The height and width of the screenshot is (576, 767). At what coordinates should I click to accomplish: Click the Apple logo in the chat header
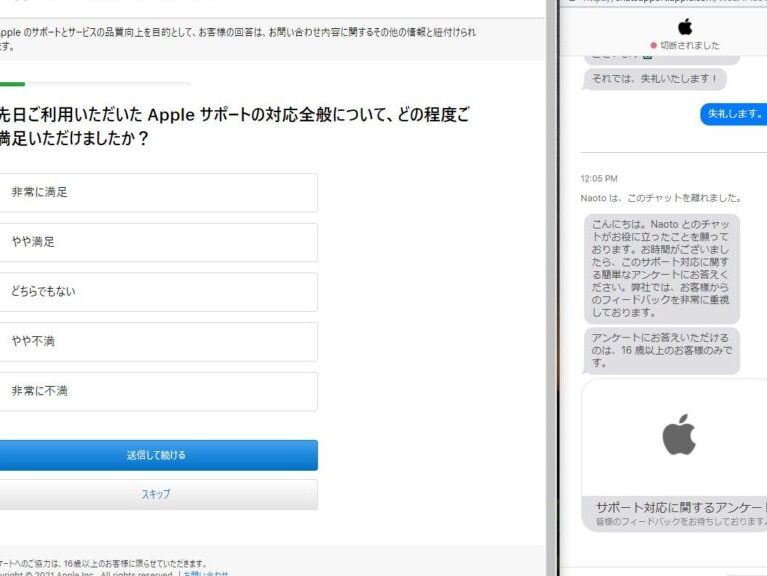pos(685,26)
